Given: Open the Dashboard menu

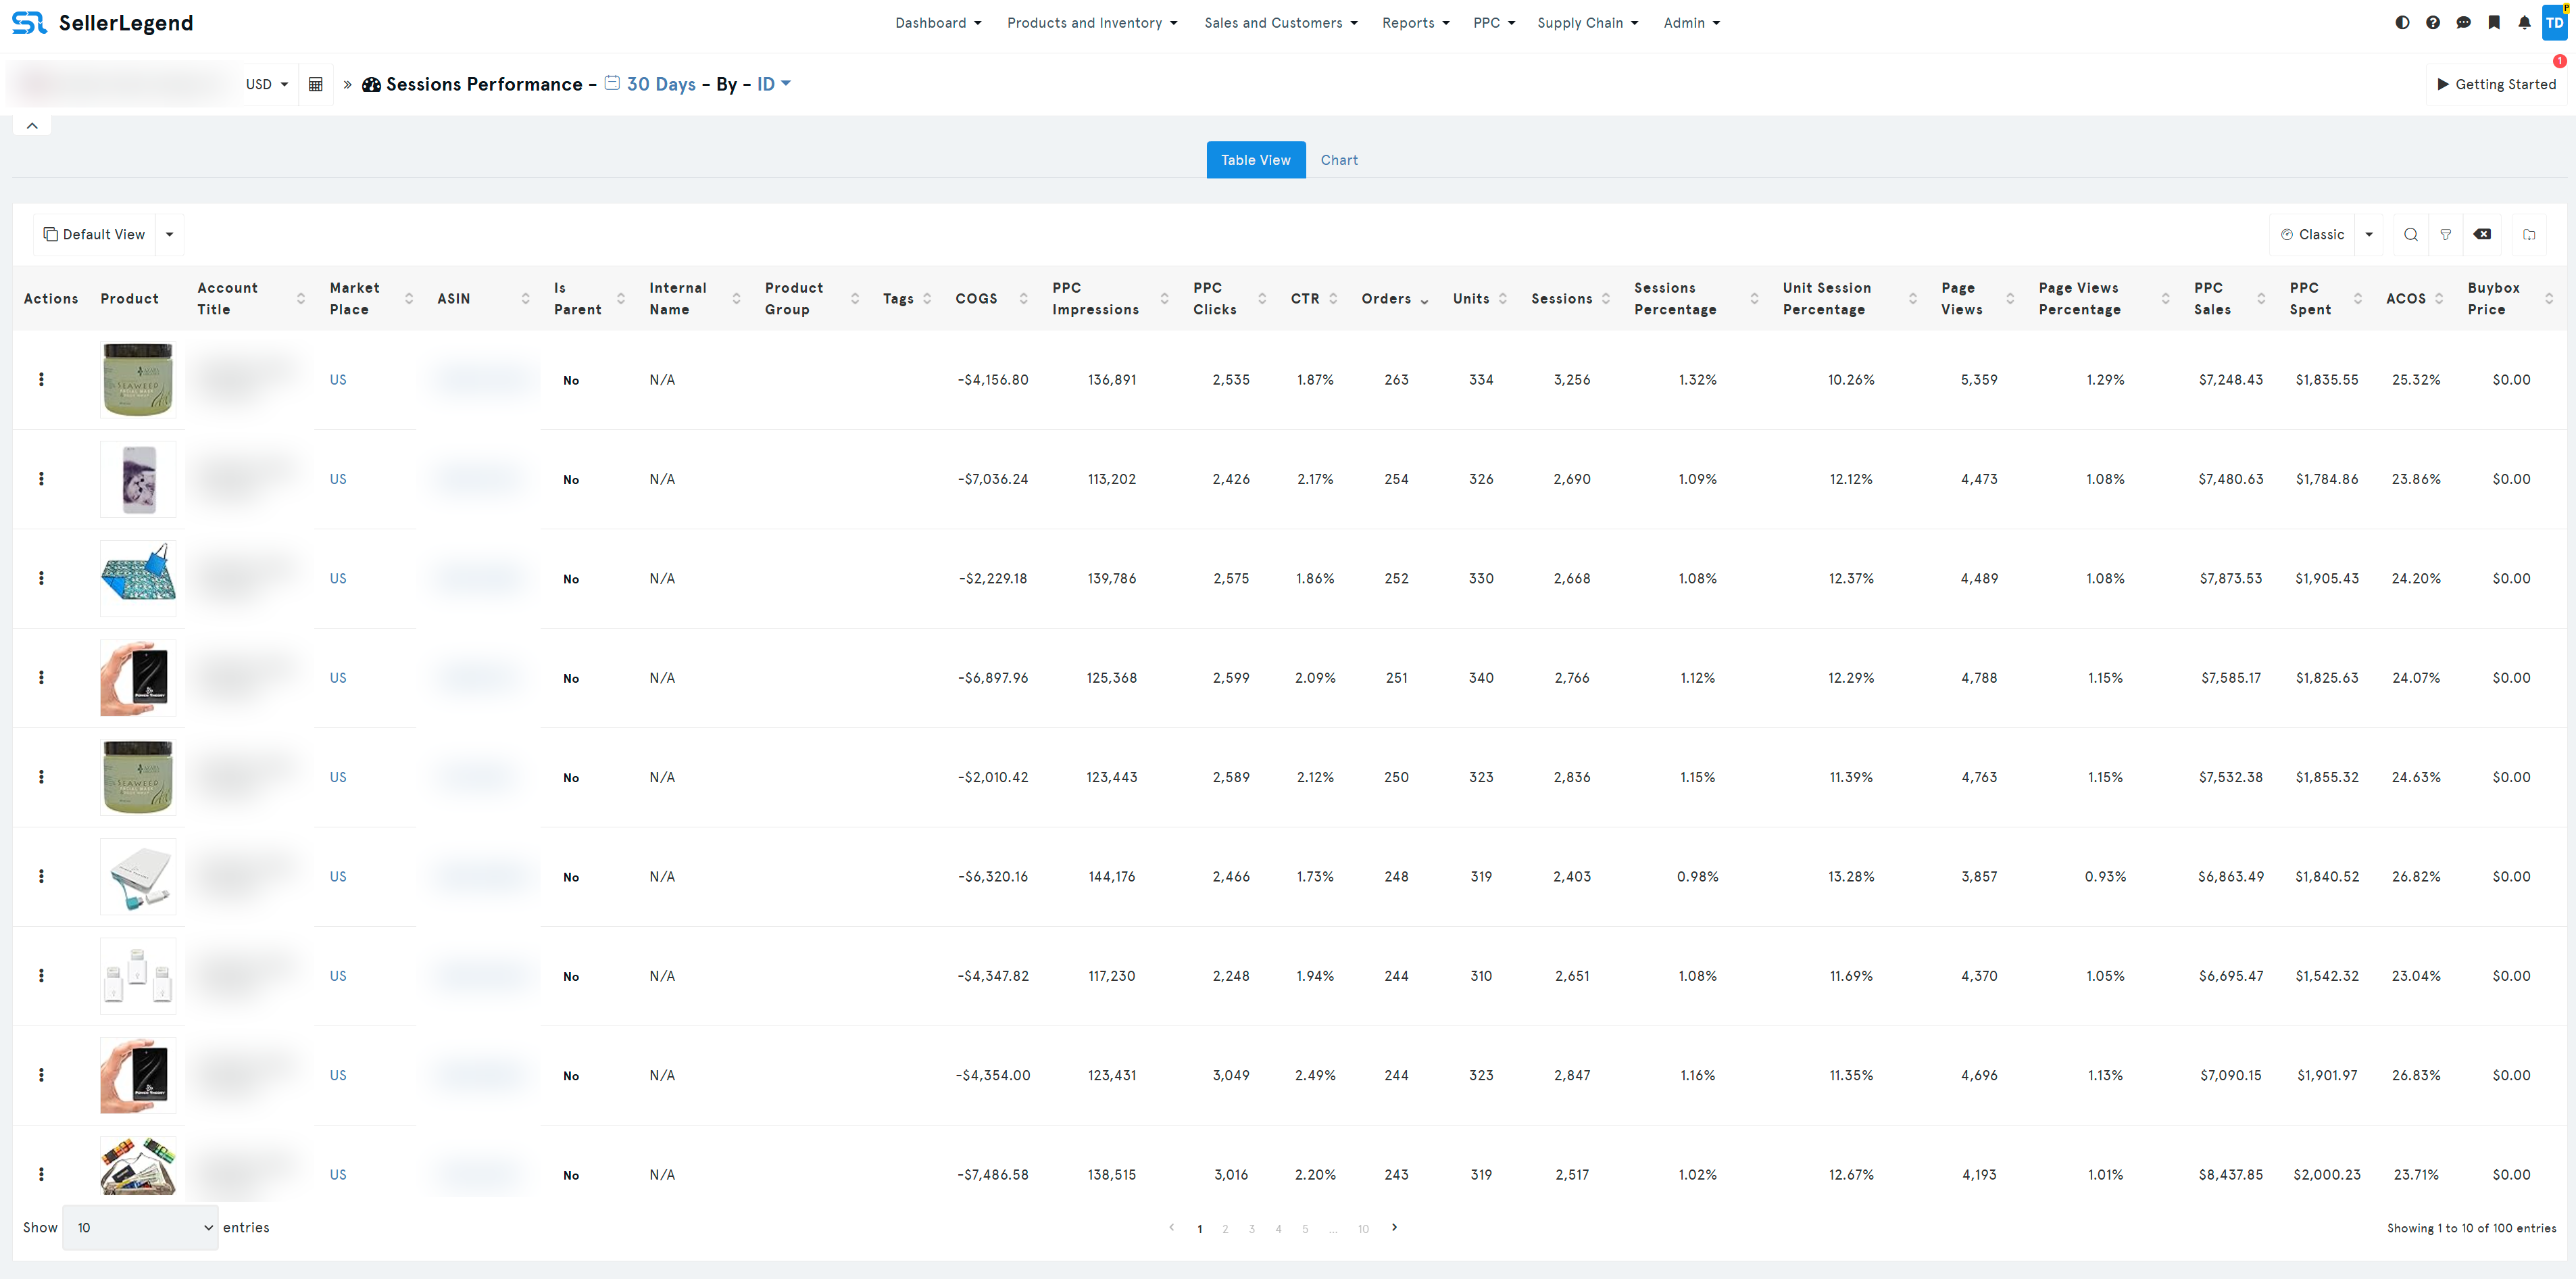Looking at the screenshot, I should point(938,23).
